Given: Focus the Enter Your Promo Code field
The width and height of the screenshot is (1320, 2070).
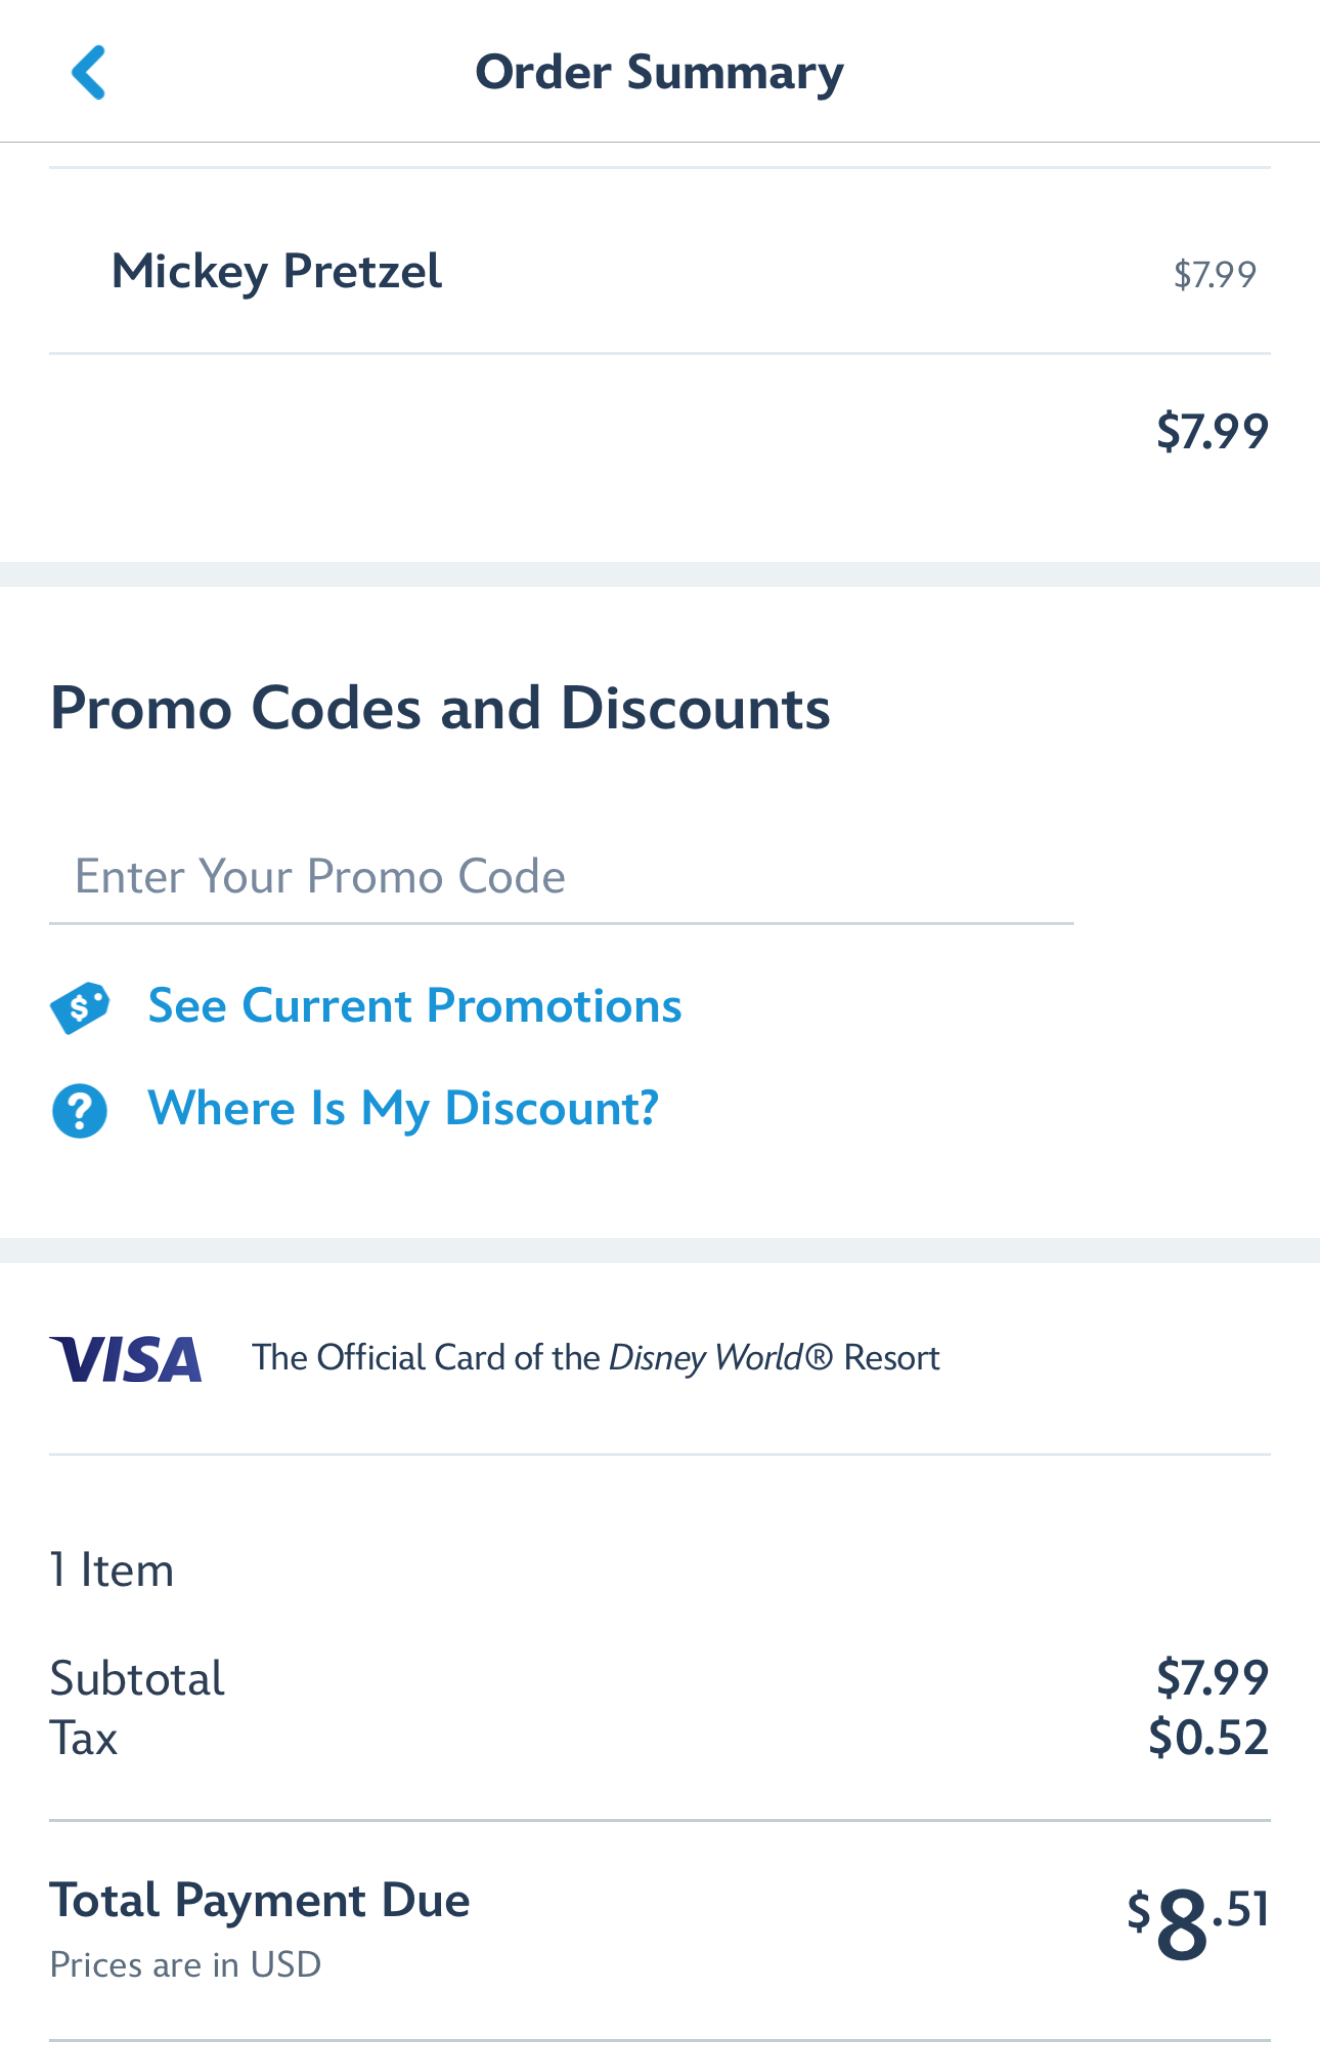Looking at the screenshot, I should tap(560, 877).
